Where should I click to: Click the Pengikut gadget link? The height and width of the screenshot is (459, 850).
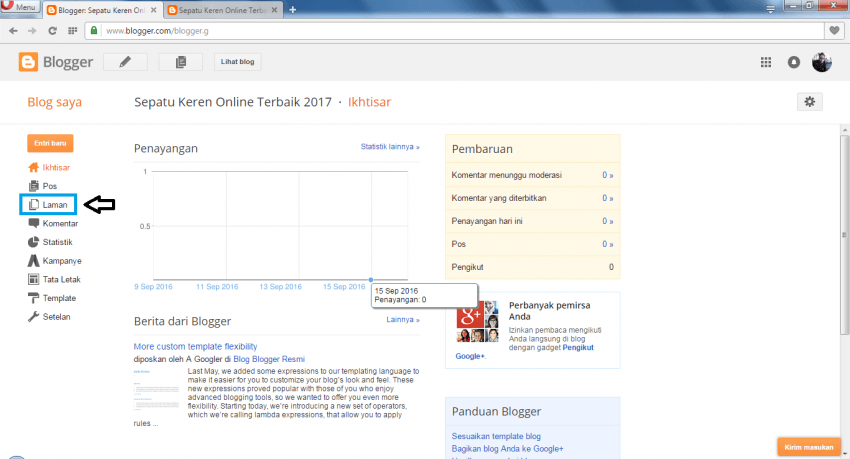[578, 347]
